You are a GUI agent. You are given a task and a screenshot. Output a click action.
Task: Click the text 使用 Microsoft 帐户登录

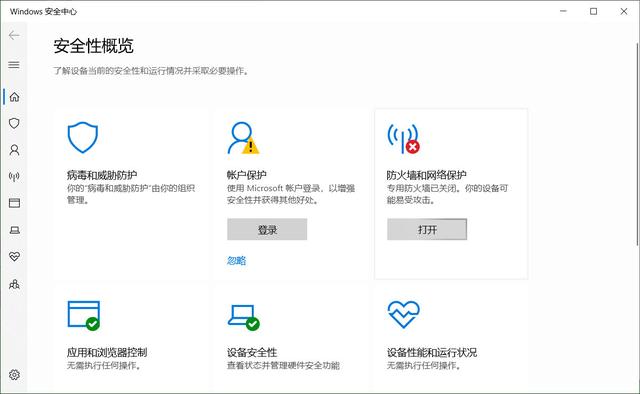coord(274,188)
